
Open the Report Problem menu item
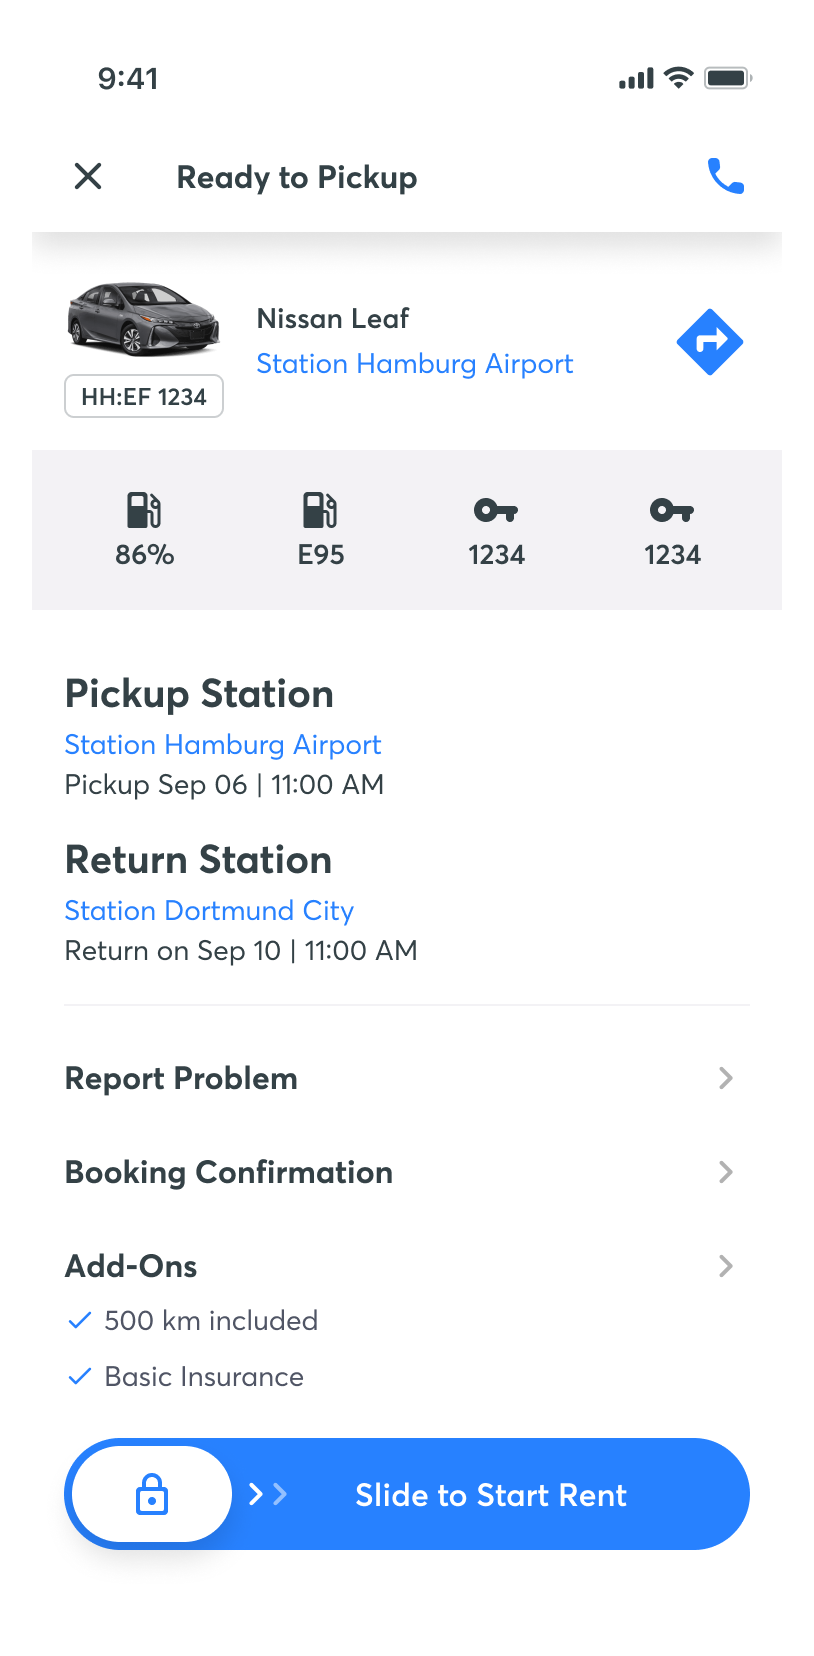[x=181, y=1078]
